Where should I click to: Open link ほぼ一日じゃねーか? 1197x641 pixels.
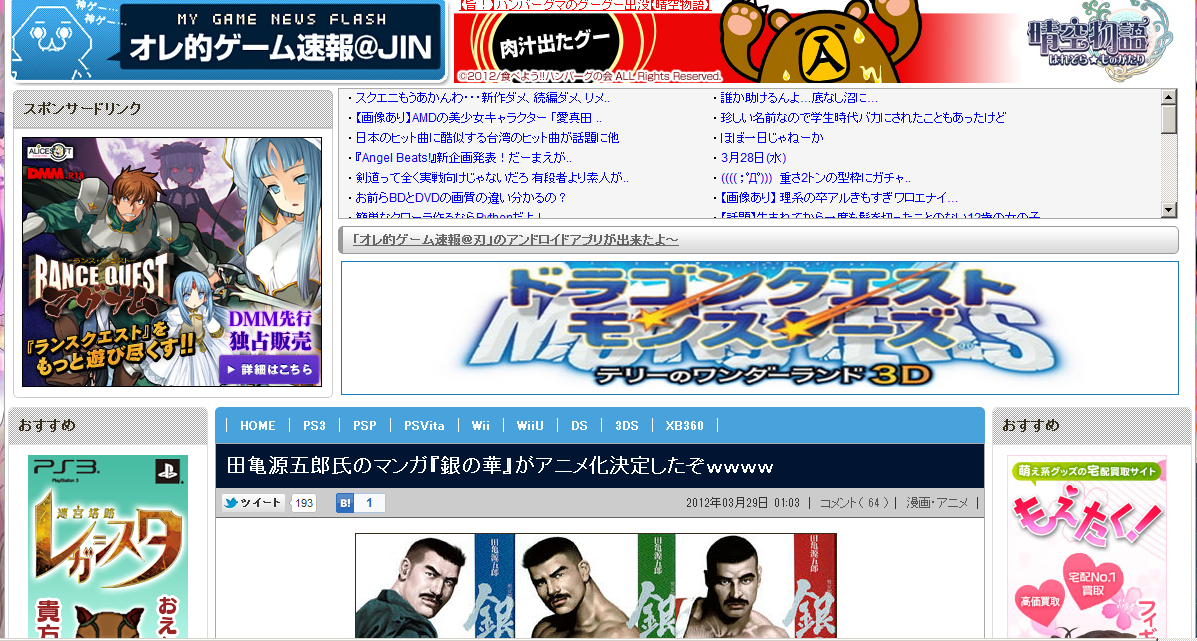[x=772, y=137]
